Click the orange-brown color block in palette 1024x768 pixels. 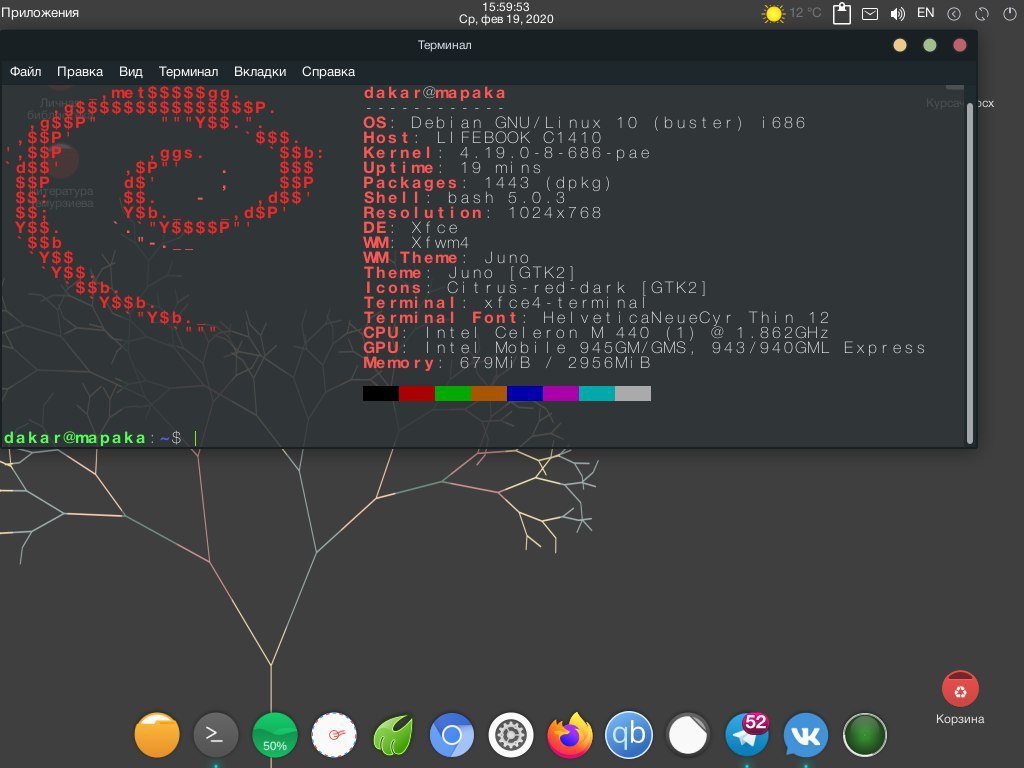click(488, 393)
